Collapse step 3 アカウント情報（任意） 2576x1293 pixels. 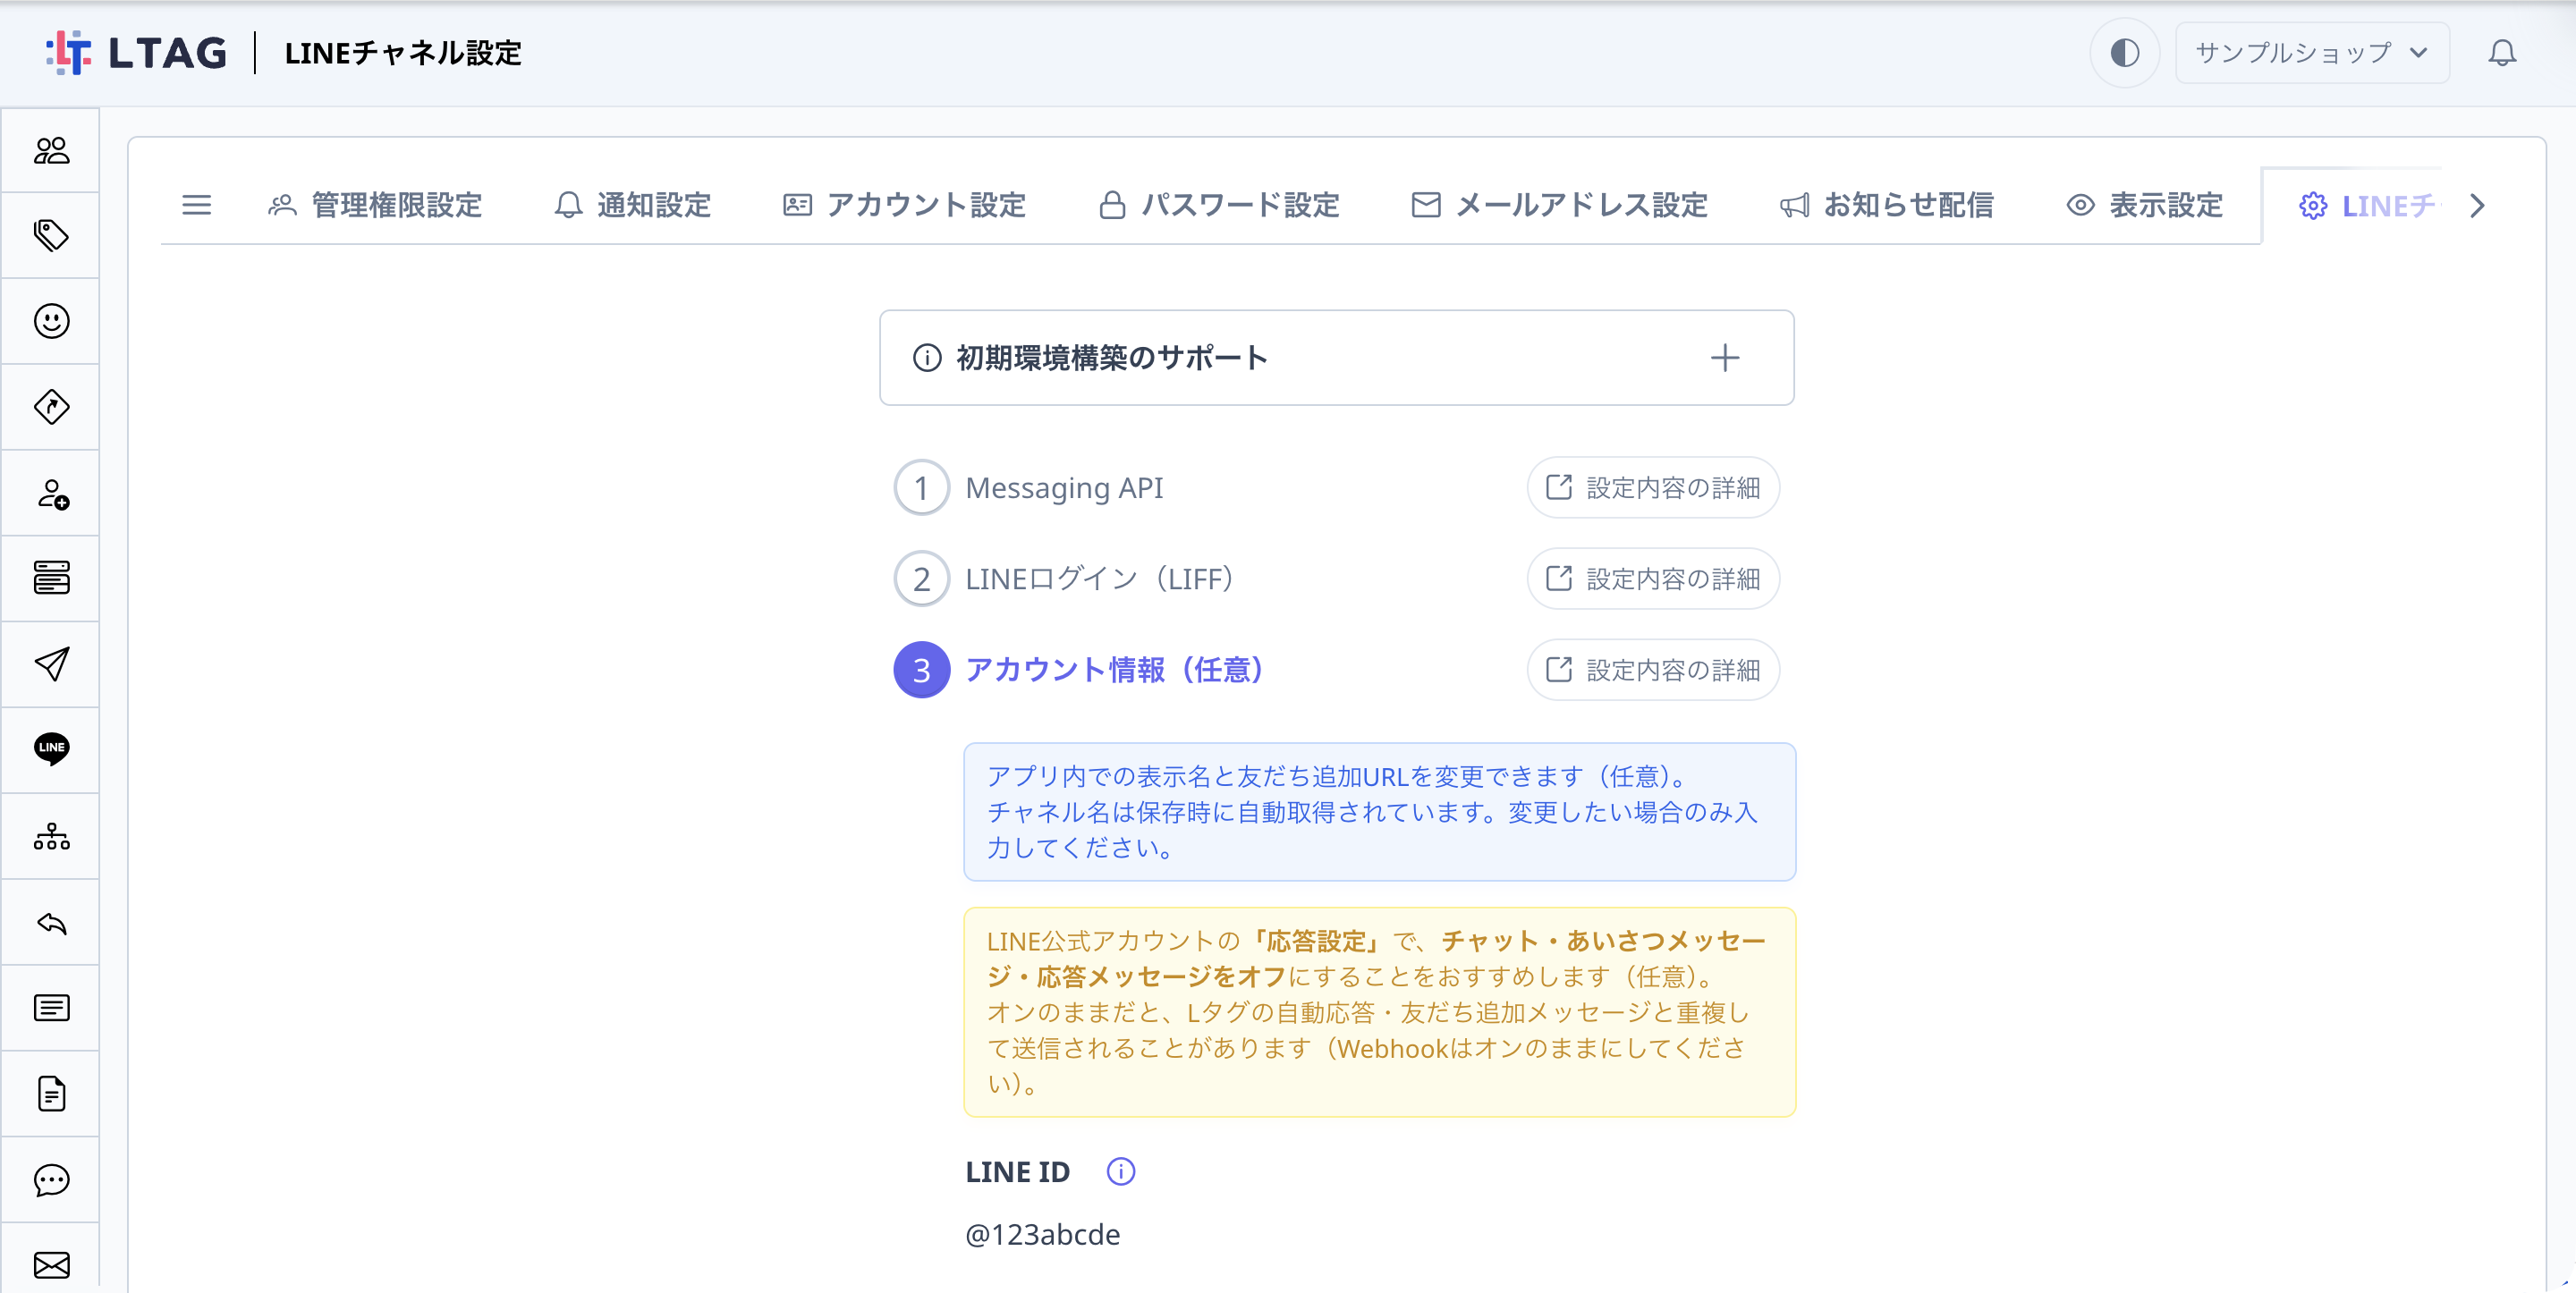[1079, 670]
